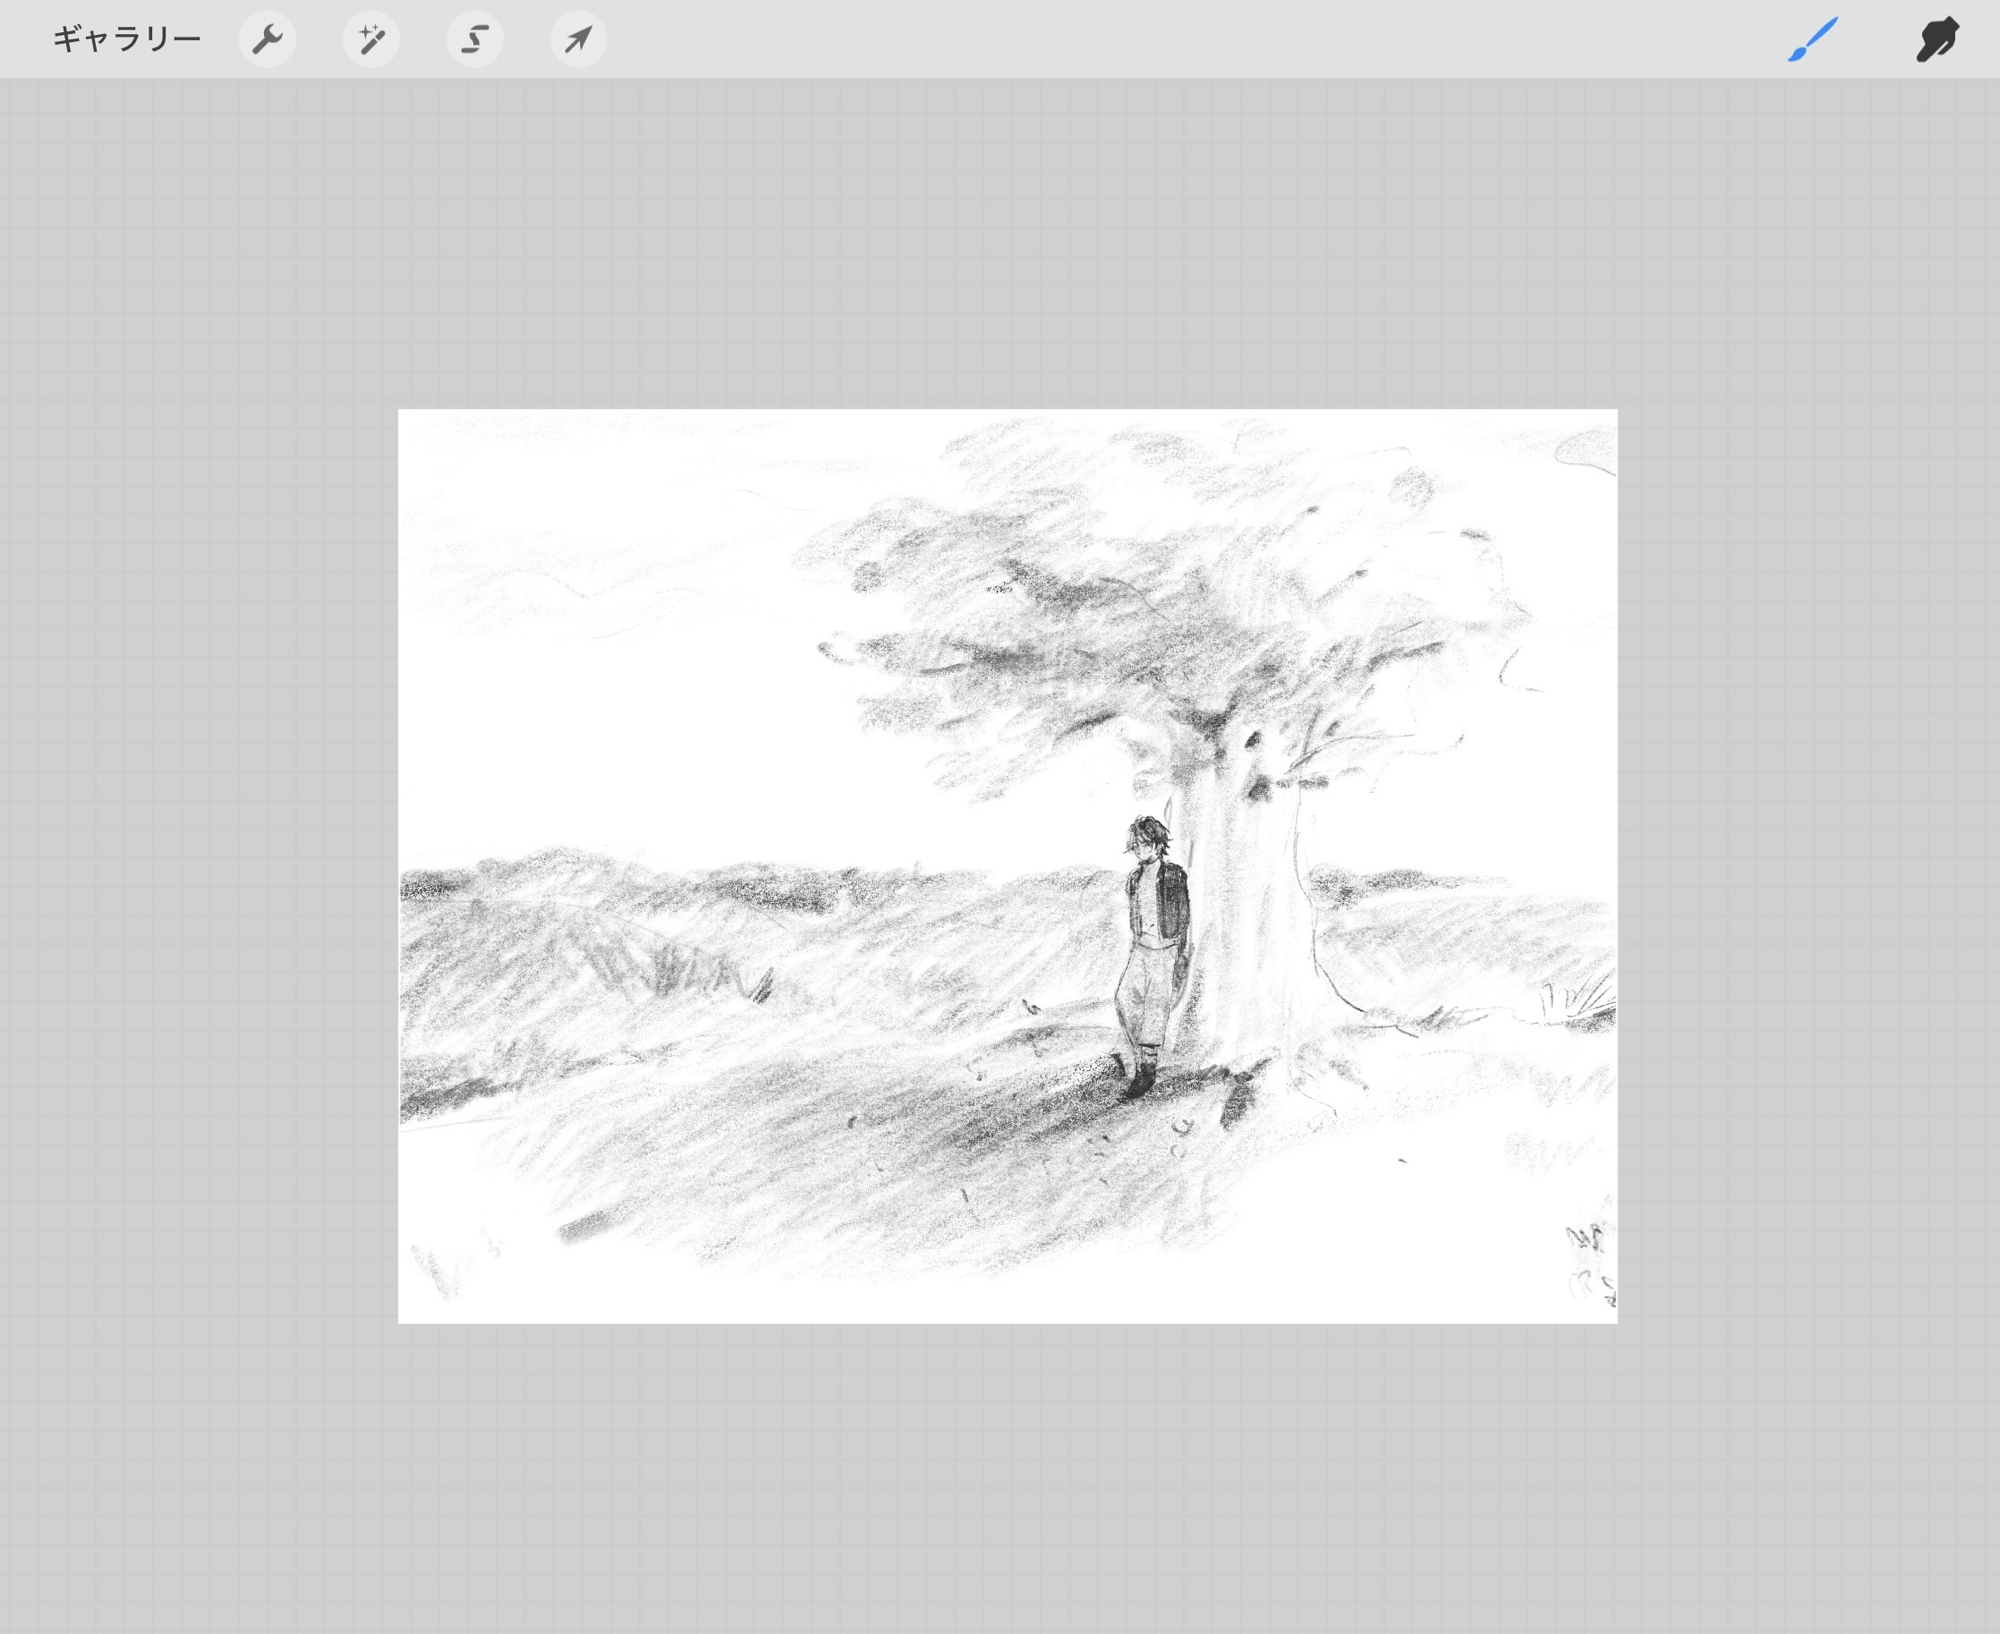Return to ギャラリー gallery view

tap(126, 40)
